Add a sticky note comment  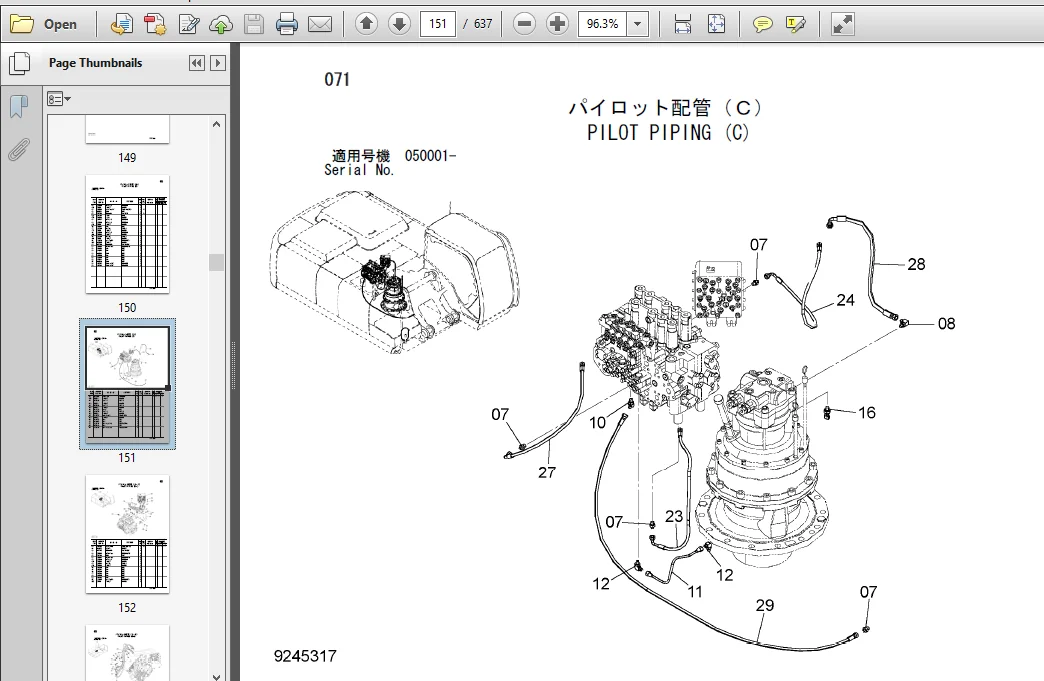(762, 25)
